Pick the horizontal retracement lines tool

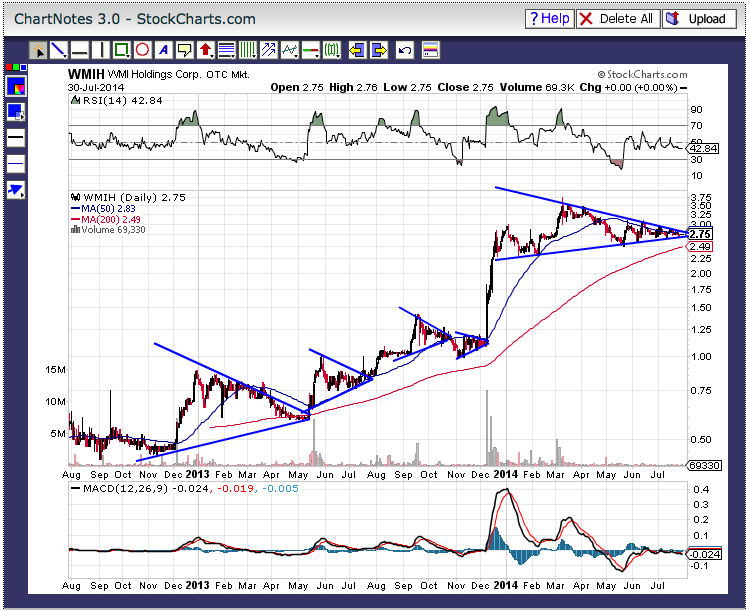[x=227, y=50]
